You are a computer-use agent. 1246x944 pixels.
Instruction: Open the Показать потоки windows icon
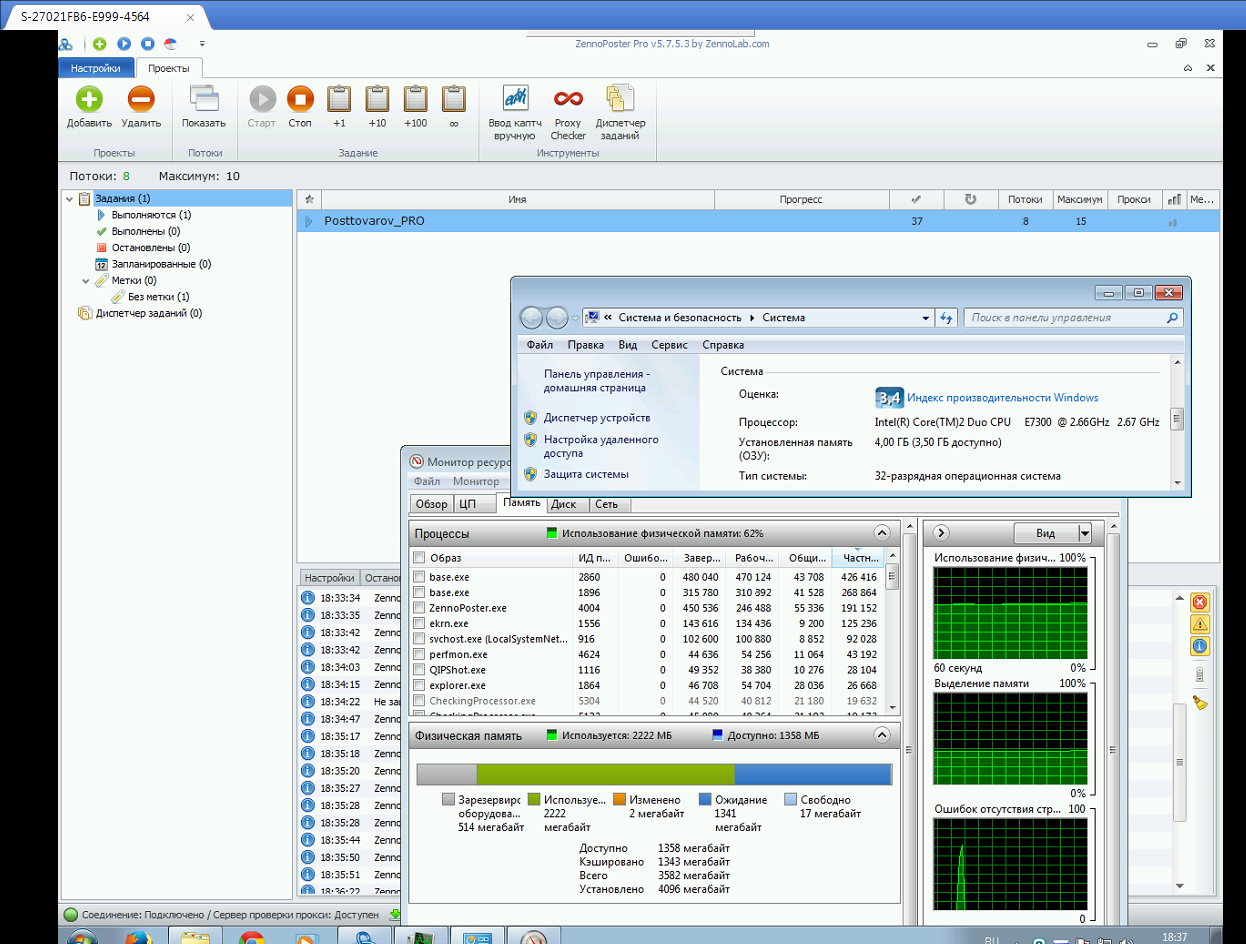(x=204, y=99)
